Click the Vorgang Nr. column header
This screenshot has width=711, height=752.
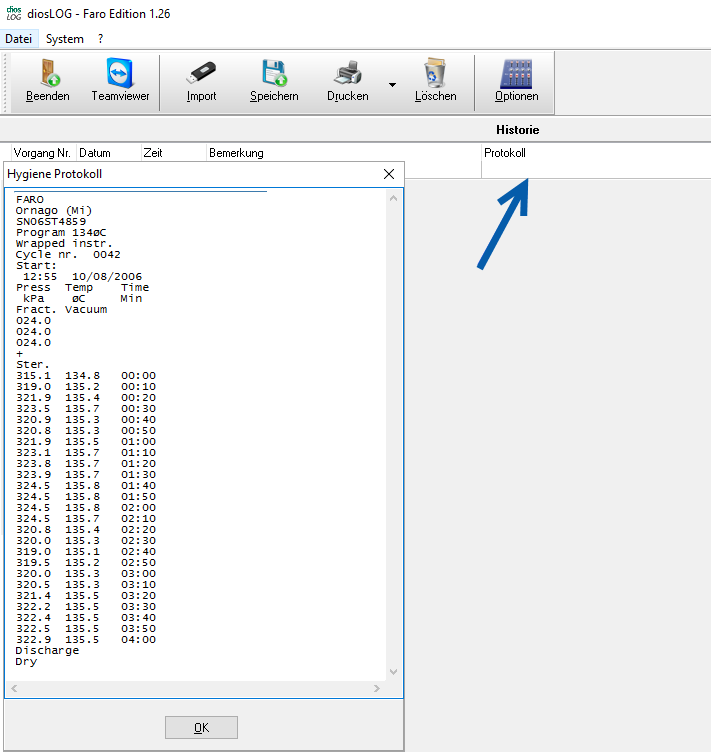40,153
